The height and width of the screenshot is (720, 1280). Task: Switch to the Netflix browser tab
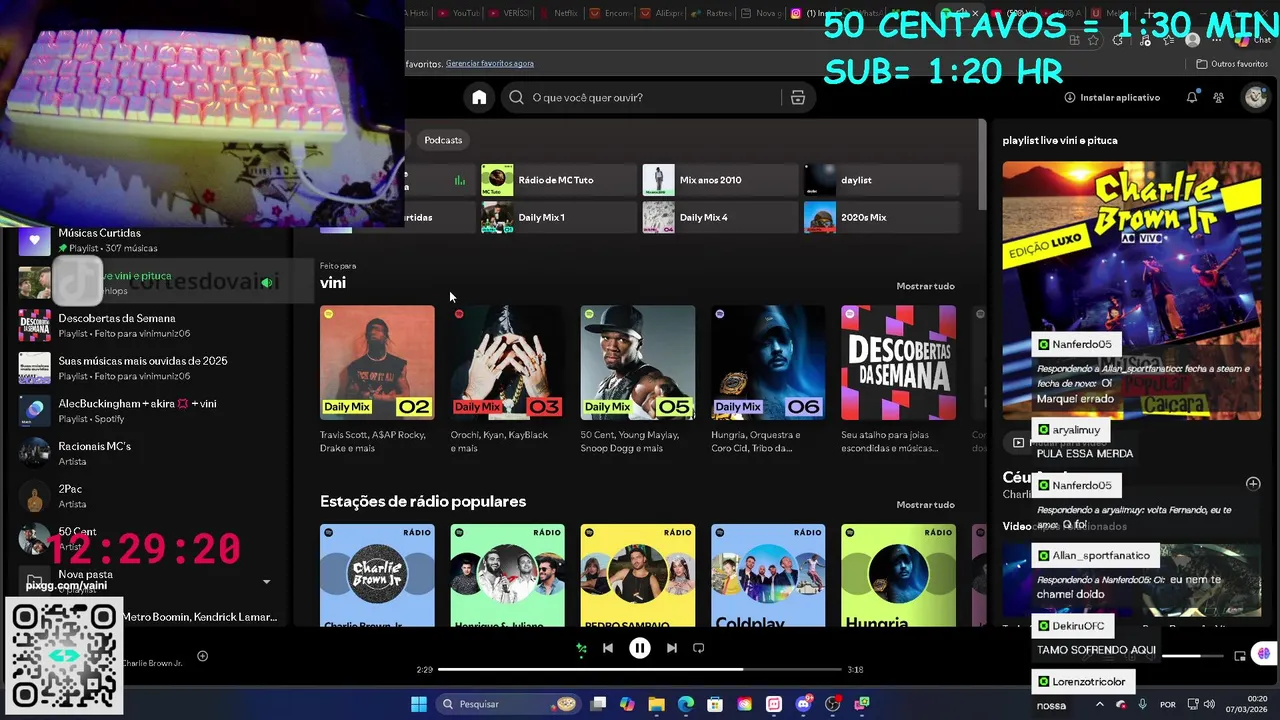pyautogui.click(x=558, y=13)
